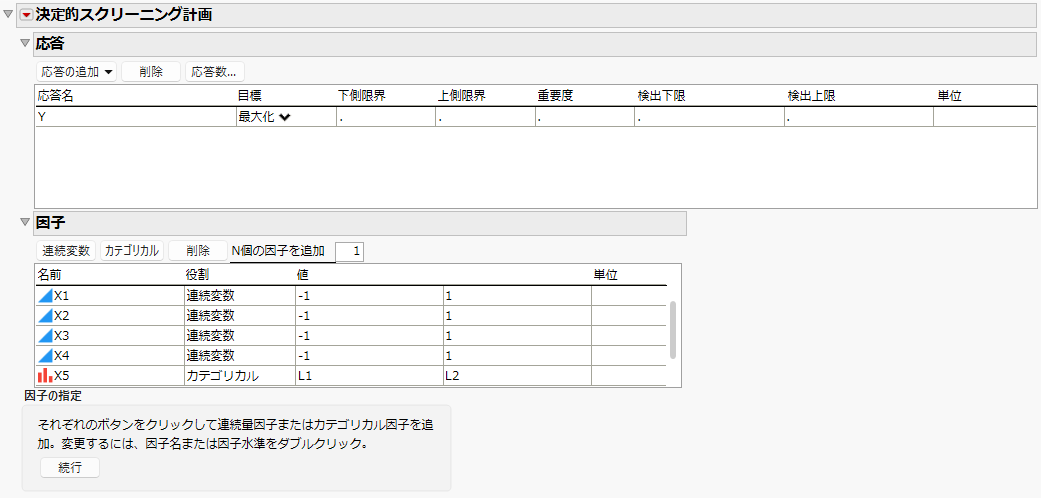1041x498 pixels.
Task: Add a factor with the 連続変数 button
Action: (66, 250)
